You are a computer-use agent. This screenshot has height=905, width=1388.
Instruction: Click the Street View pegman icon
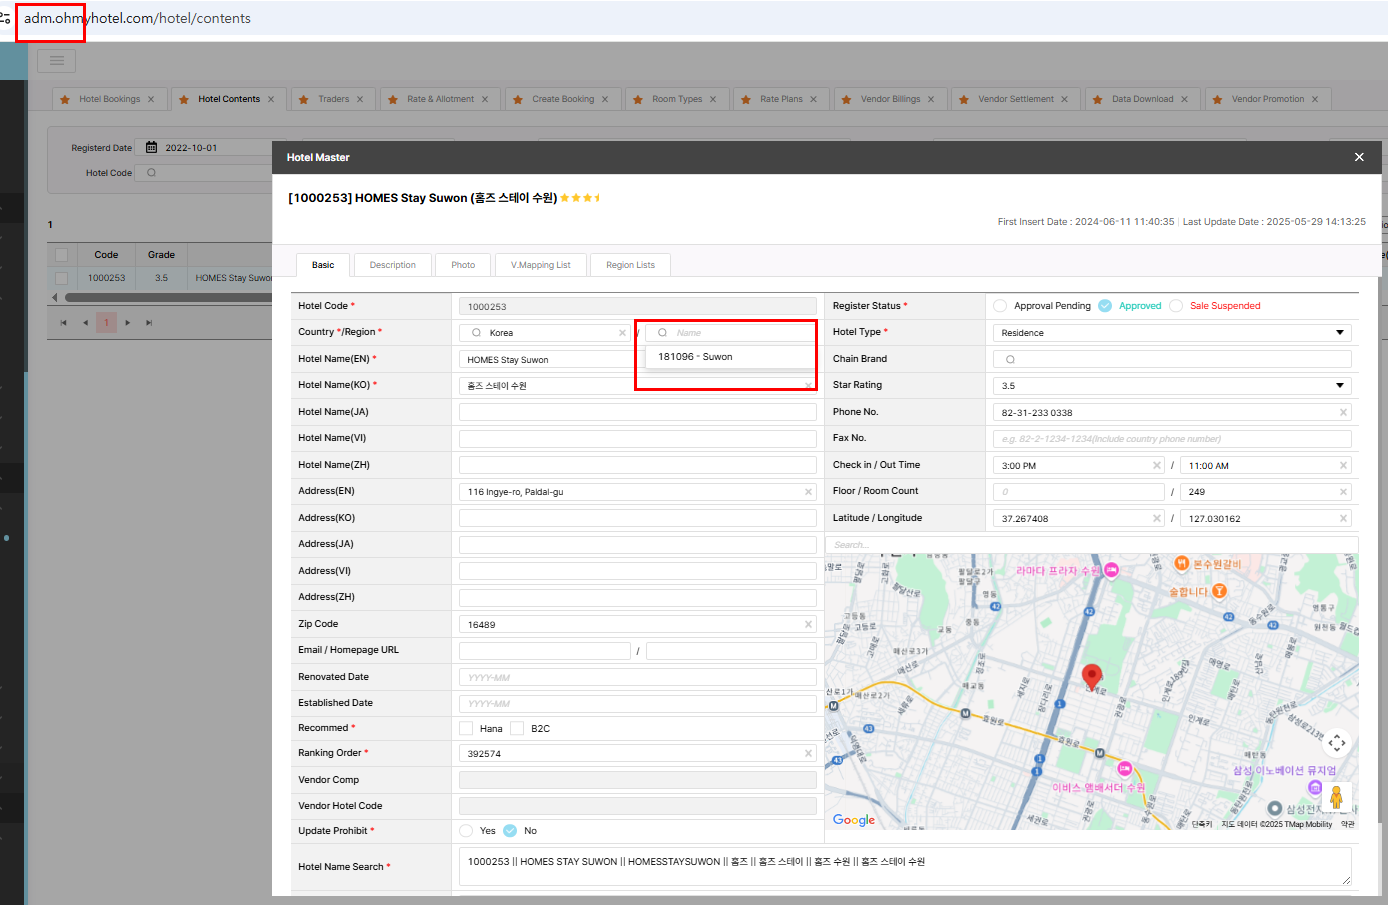(1336, 798)
